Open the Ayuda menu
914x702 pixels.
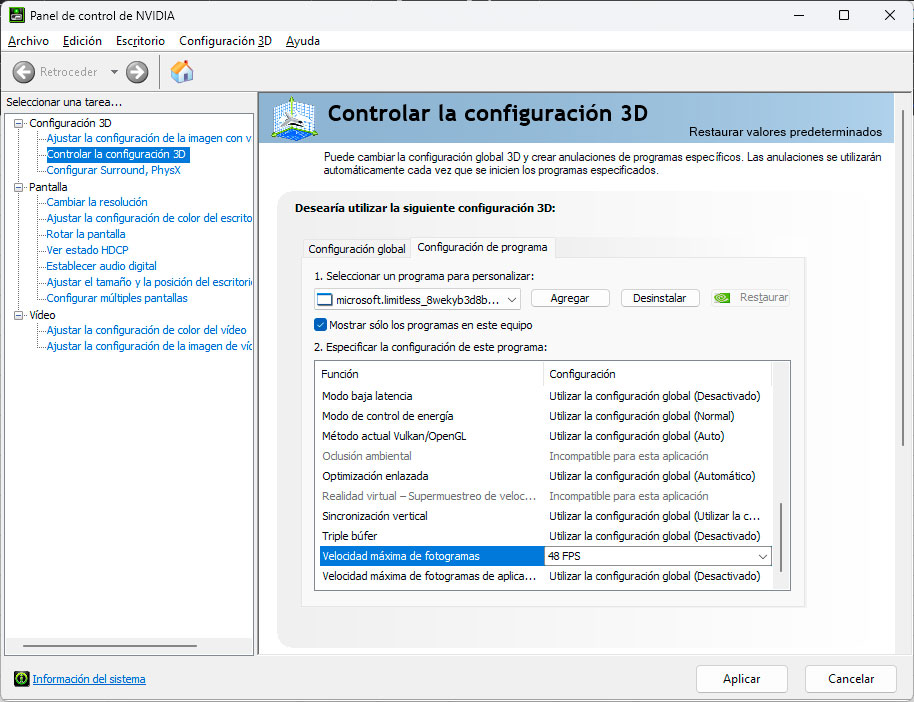click(303, 41)
